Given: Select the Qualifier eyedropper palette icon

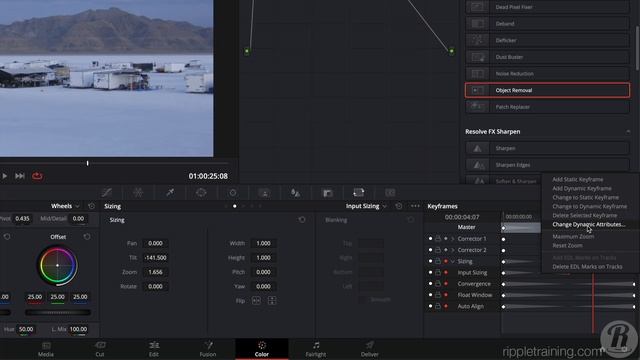Looking at the screenshot, I should [170, 193].
